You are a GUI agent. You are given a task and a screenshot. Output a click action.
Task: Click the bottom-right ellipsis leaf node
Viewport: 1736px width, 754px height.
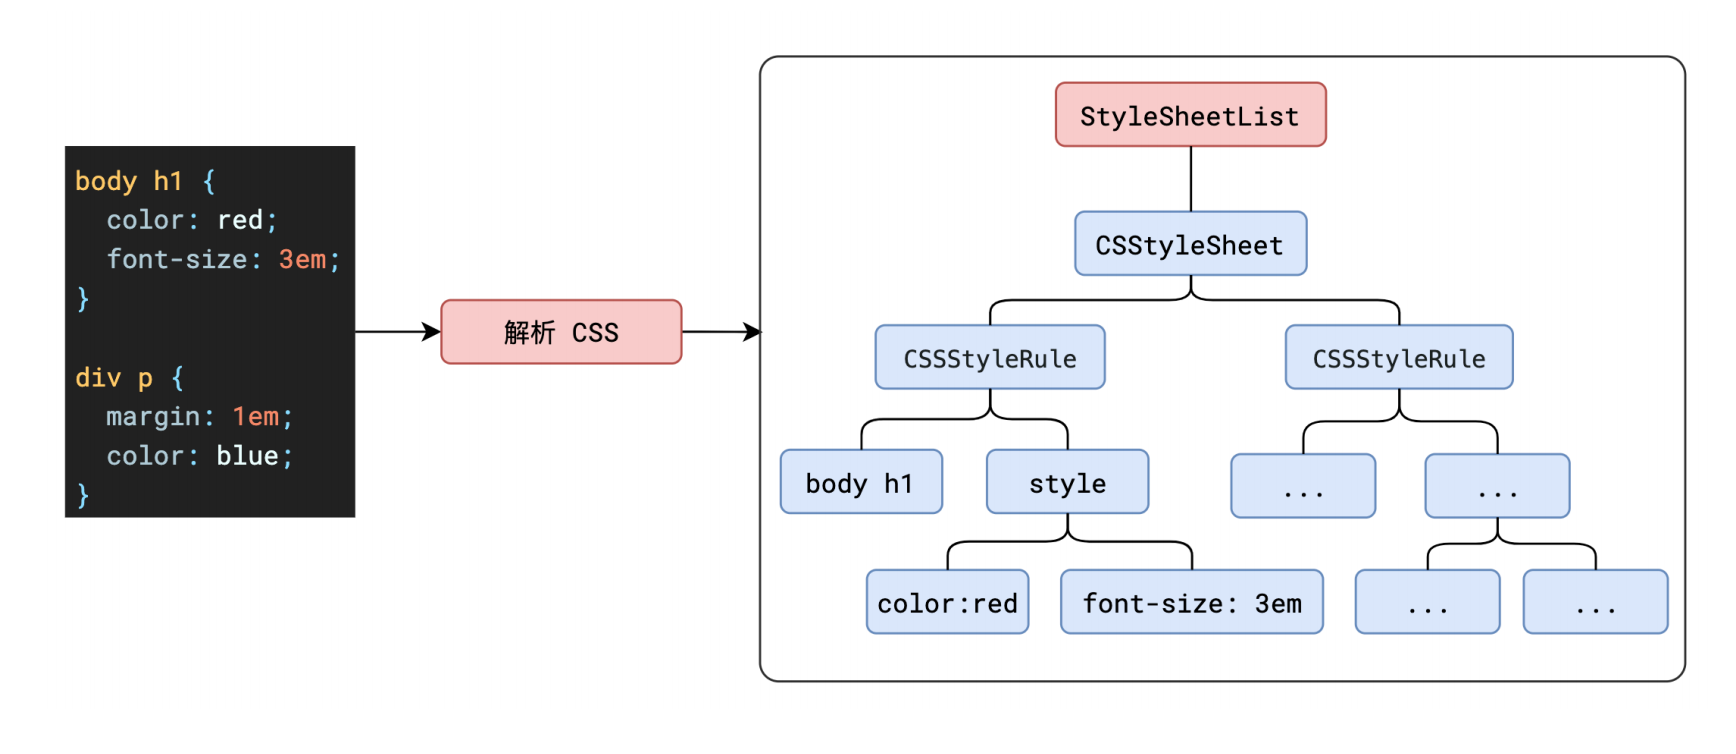(x=1595, y=602)
